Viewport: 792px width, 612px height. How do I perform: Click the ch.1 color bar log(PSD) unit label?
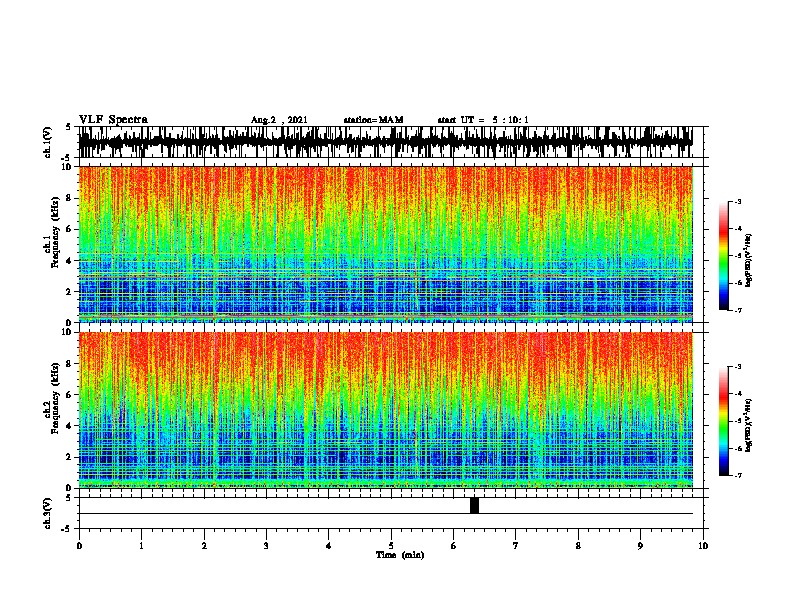click(x=749, y=260)
